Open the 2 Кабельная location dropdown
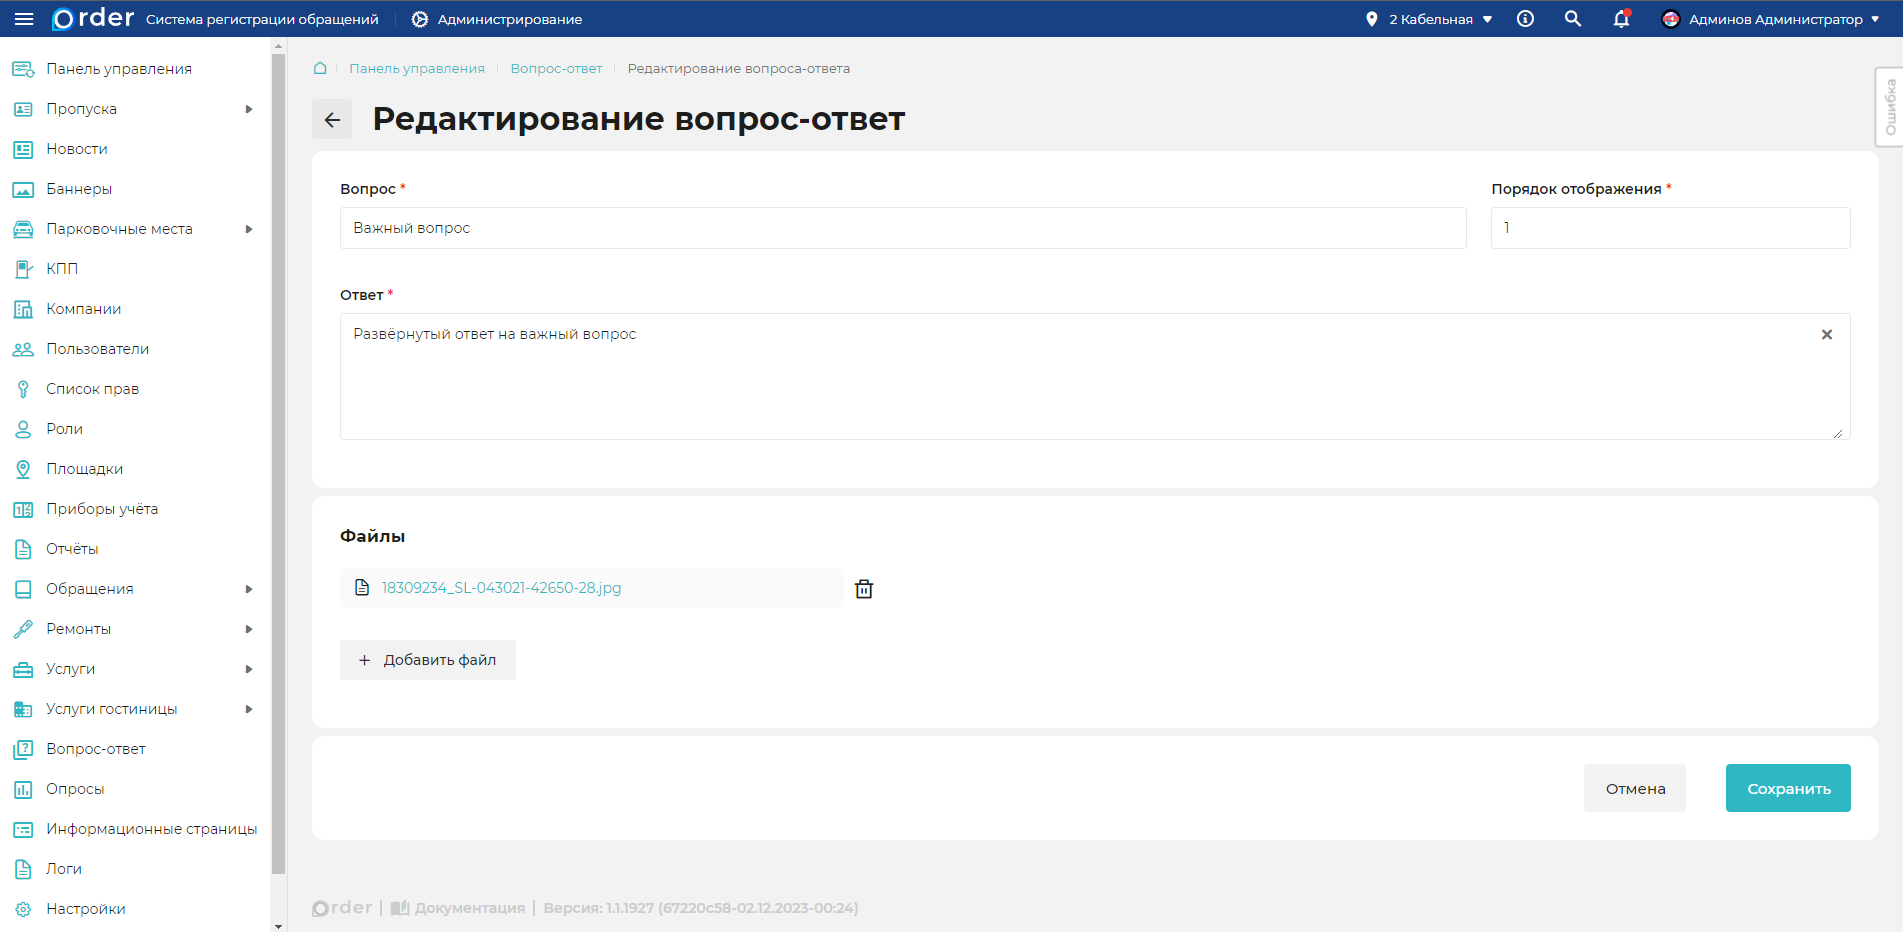The height and width of the screenshot is (932, 1903). click(1431, 19)
